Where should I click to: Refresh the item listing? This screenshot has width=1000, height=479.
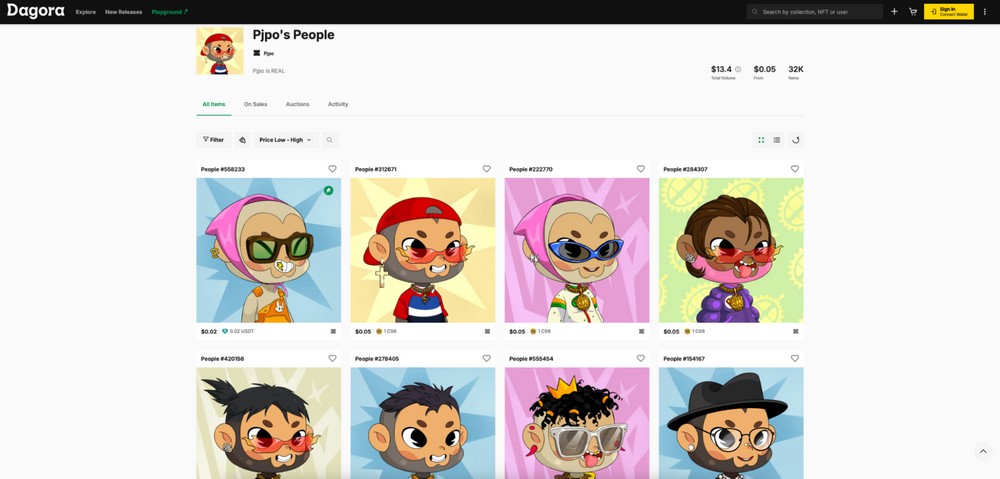click(795, 140)
